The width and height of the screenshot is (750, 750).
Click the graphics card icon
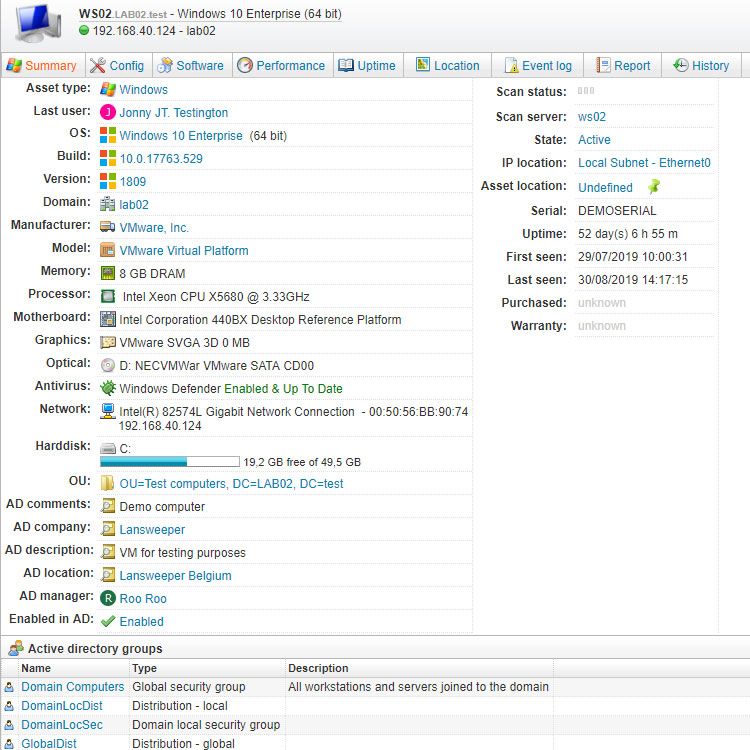pos(108,342)
